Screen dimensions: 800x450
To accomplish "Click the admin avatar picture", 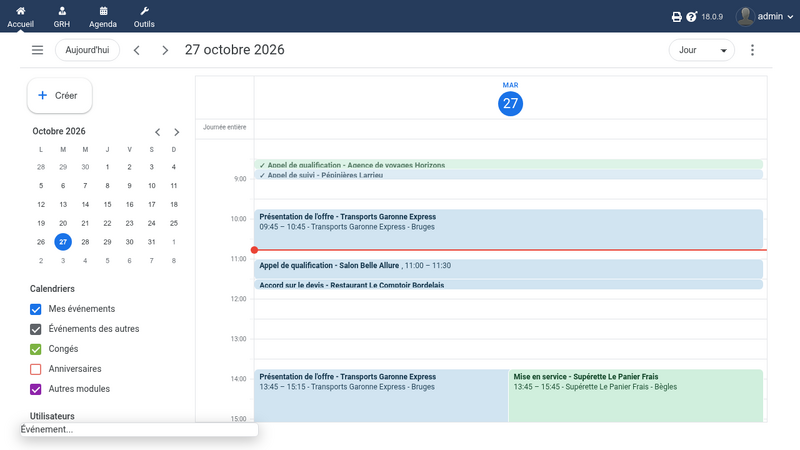I will tap(745, 16).
